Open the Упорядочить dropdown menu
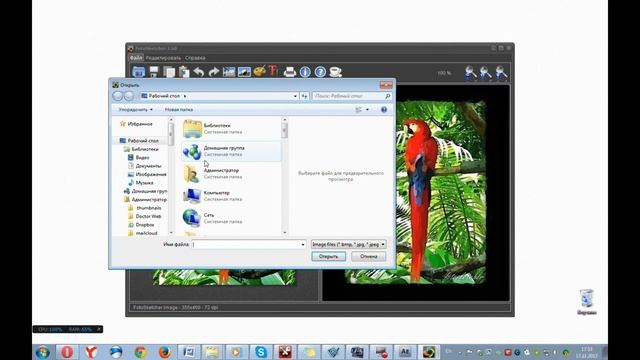 point(136,110)
